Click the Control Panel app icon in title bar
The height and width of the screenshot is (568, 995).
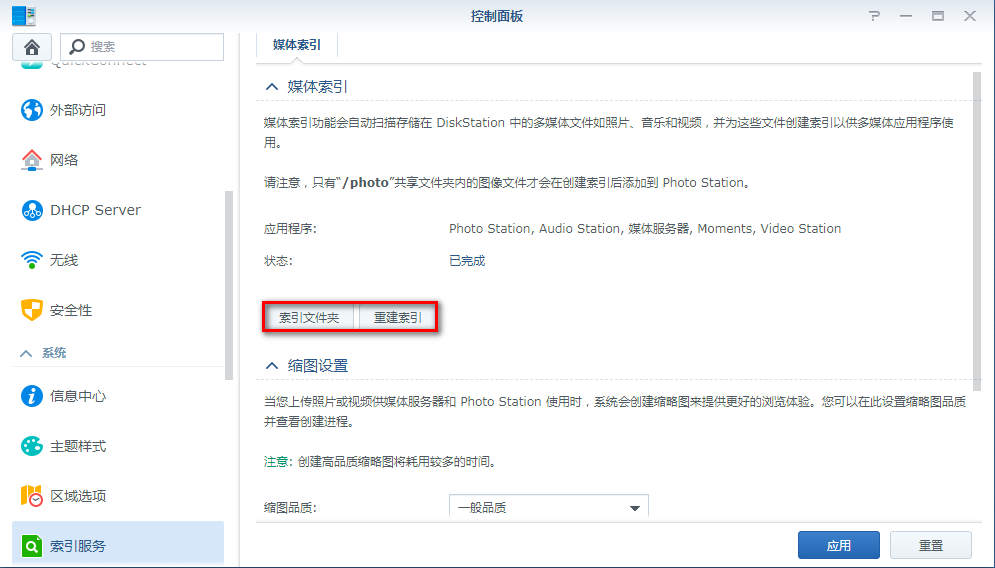point(24,16)
